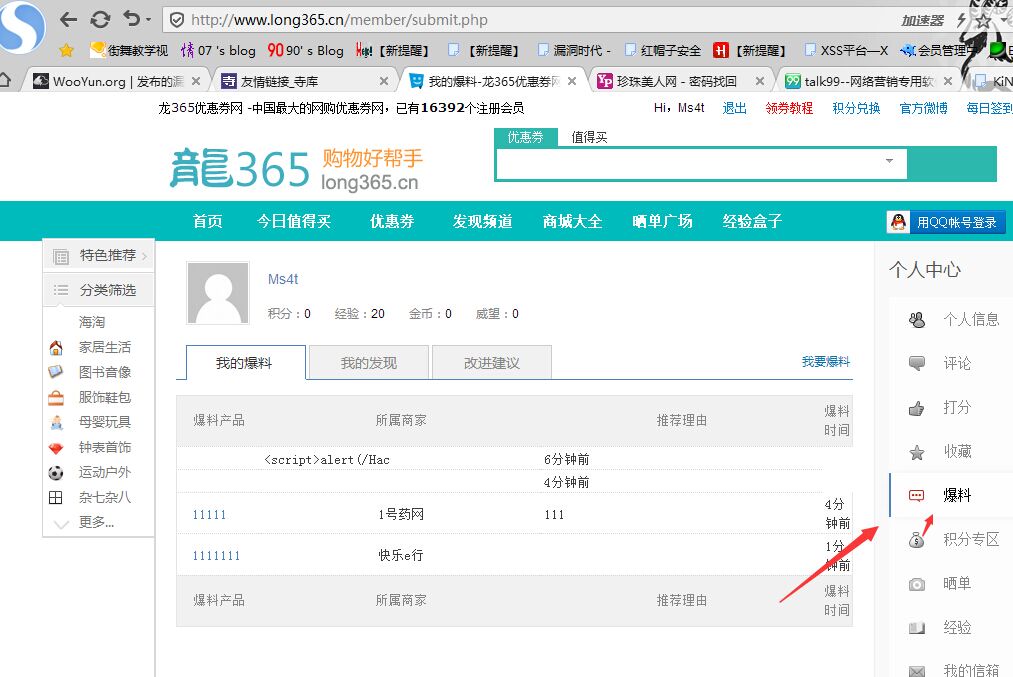
Task: Go to 首页 in the nav bar
Action: [207, 222]
